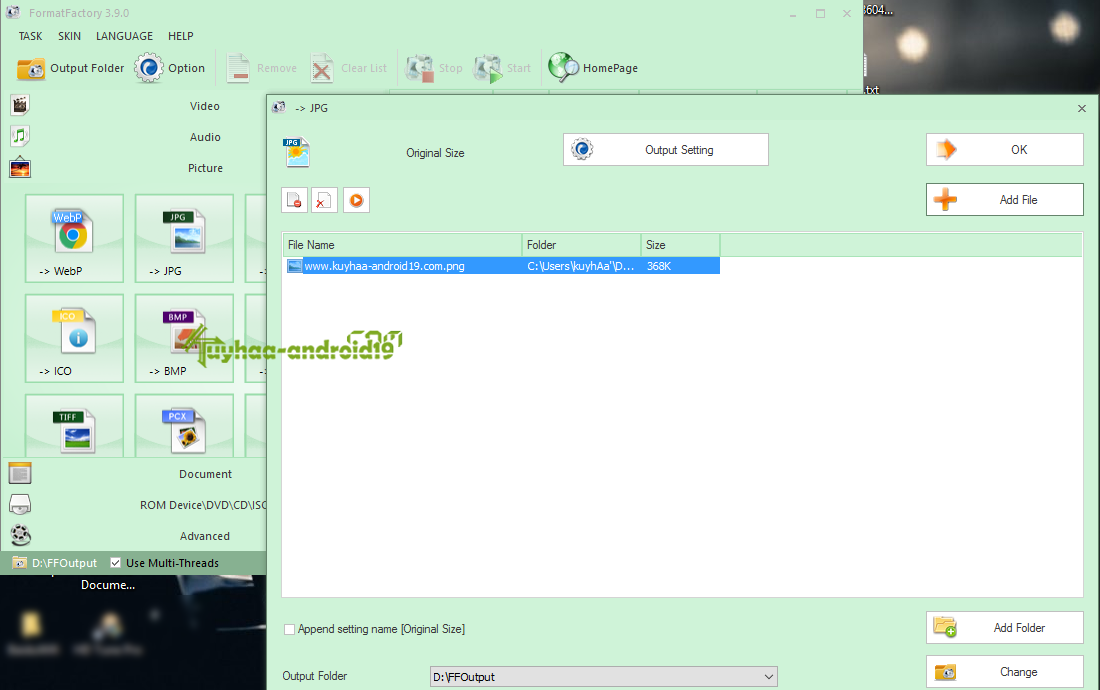The height and width of the screenshot is (690, 1100).
Task: Click the music note icon beside Audio
Action: coord(20,136)
